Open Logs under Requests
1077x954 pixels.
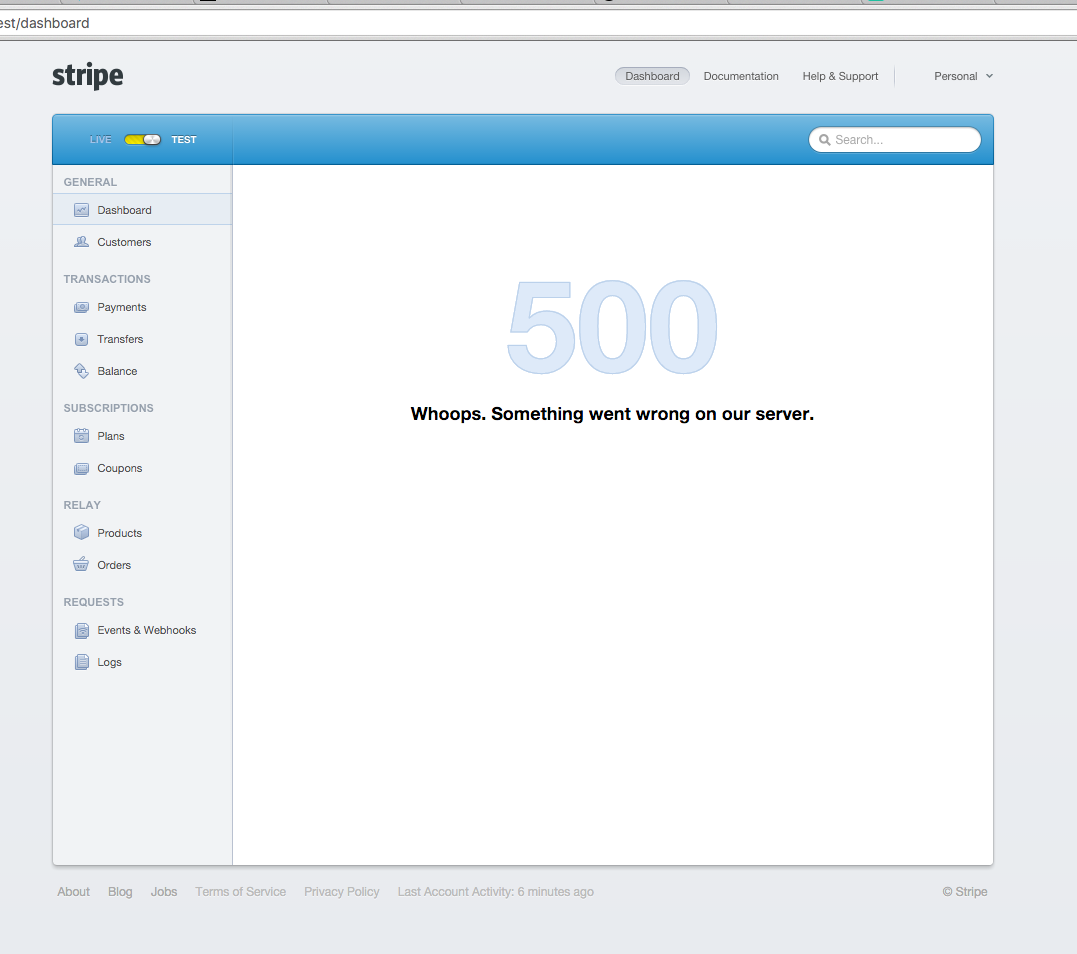142,662
